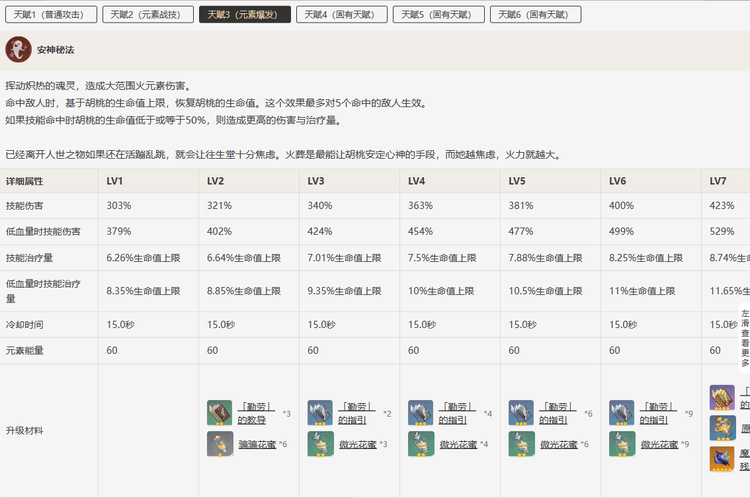The width and height of the screenshot is (750, 498).
Task: Click the 低血量时技能治疗量 row label
Action: [43, 291]
